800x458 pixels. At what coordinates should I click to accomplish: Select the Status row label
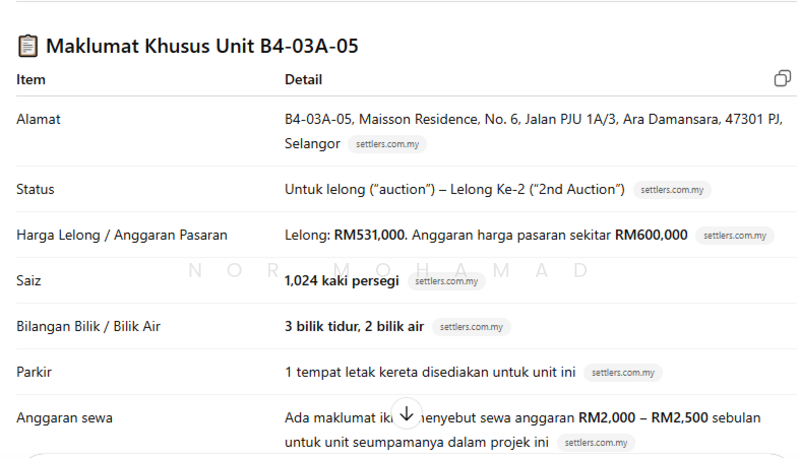click(x=35, y=189)
